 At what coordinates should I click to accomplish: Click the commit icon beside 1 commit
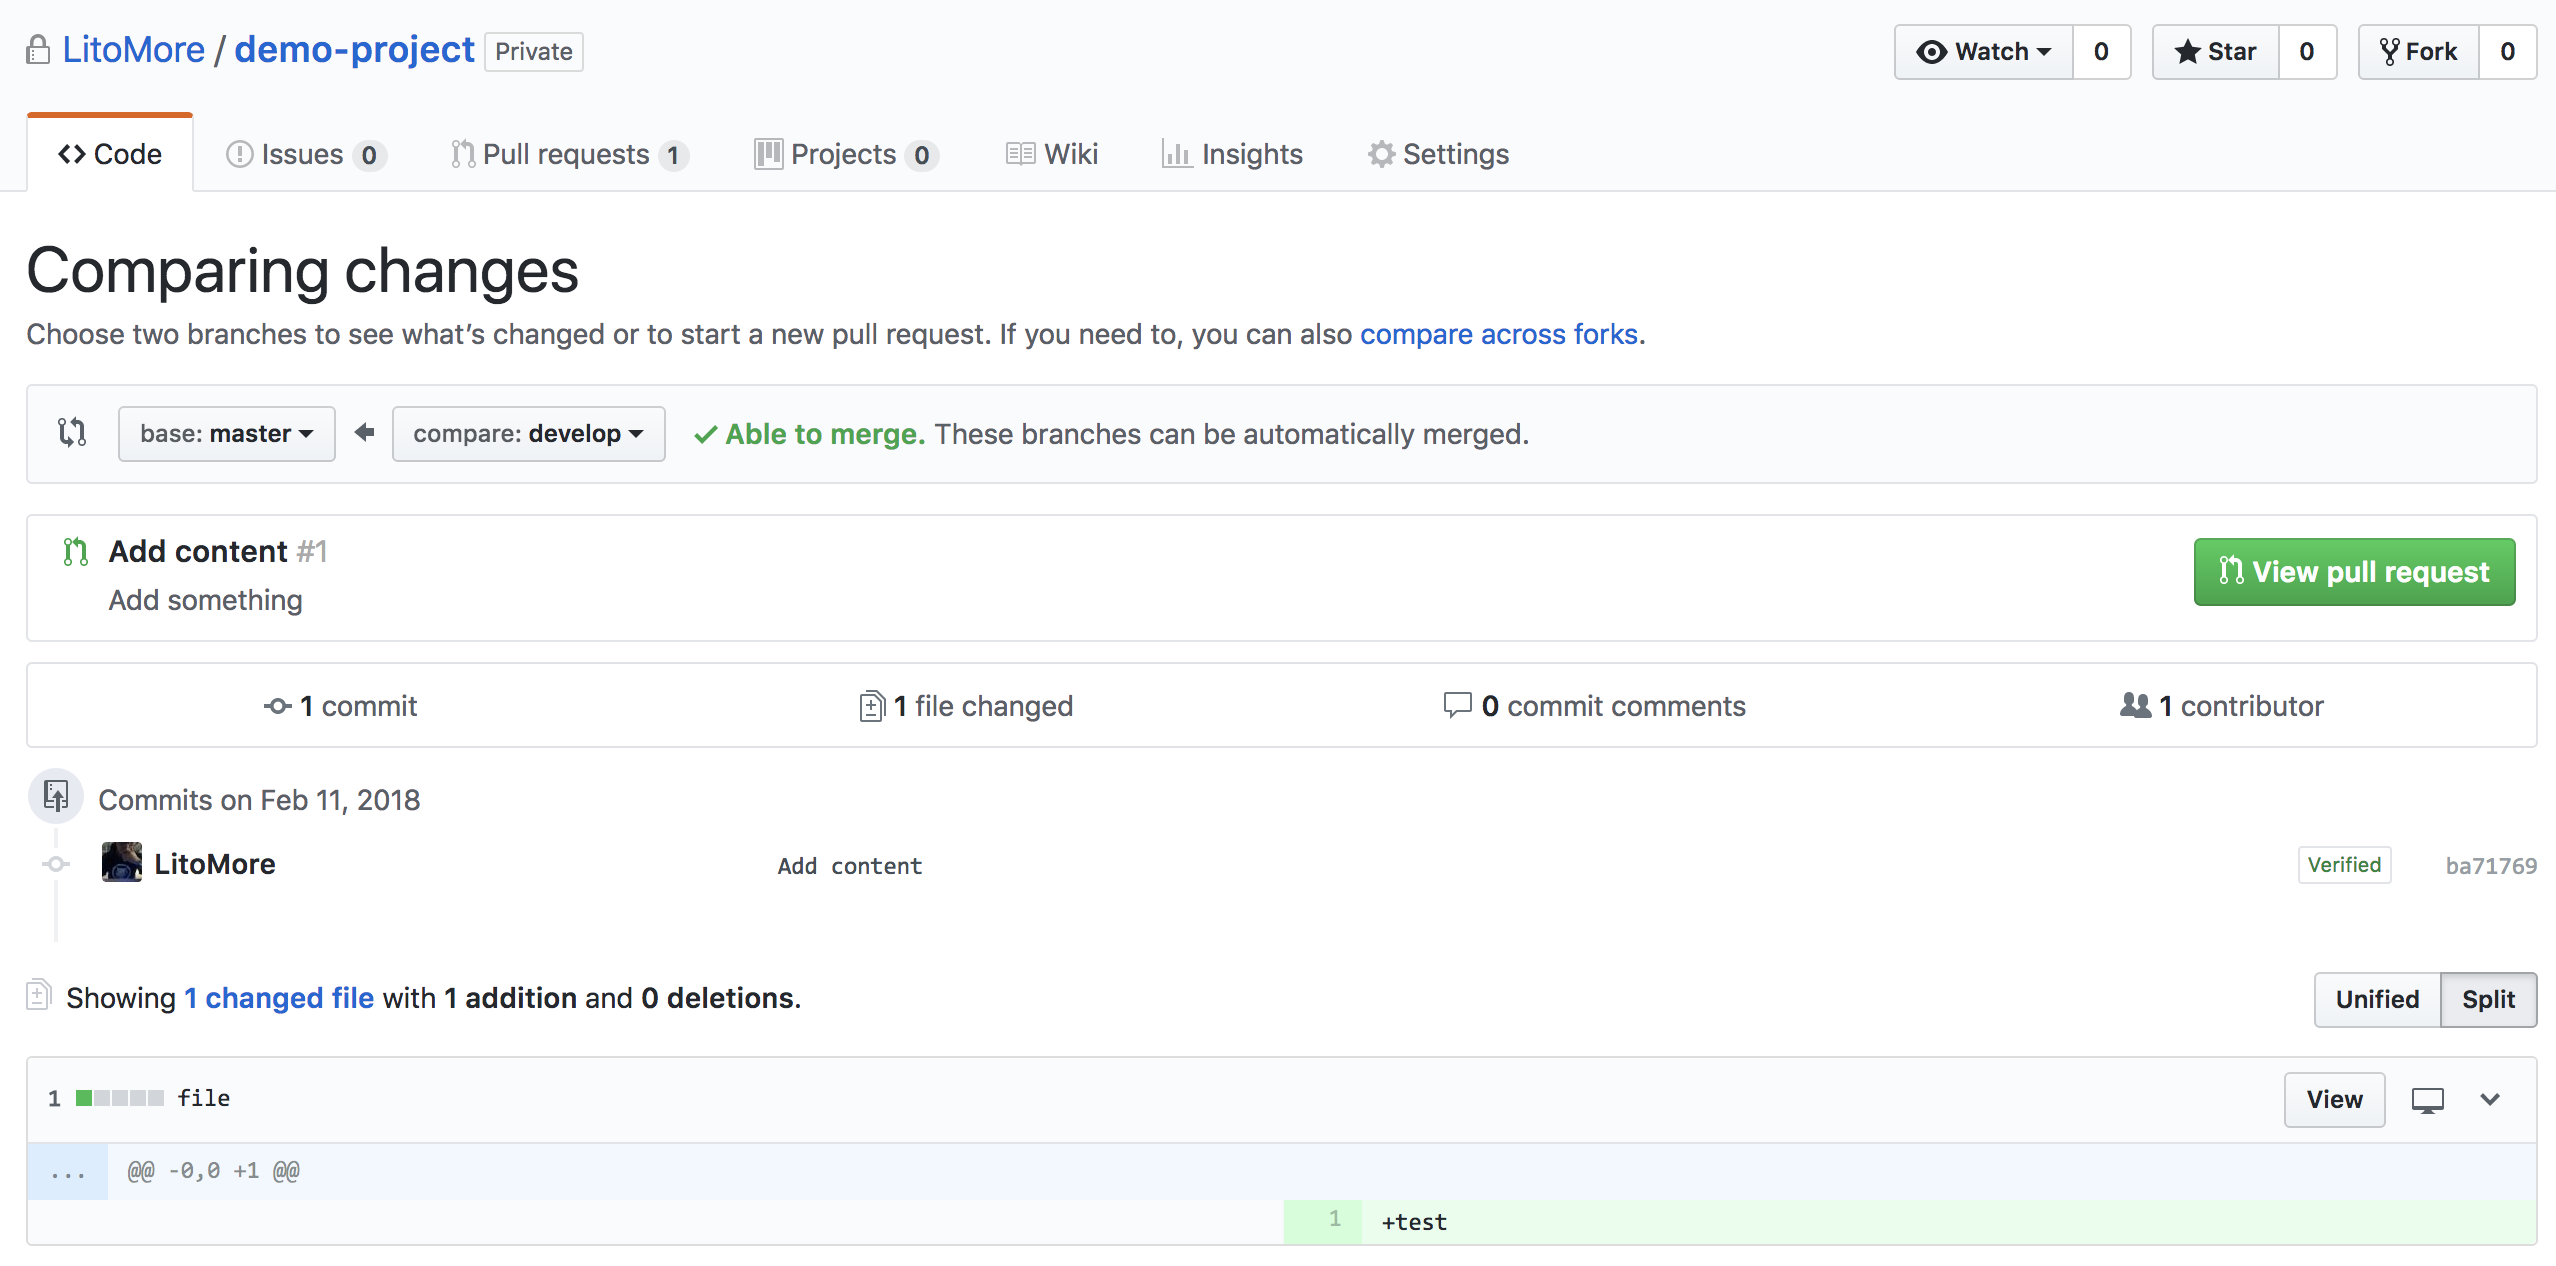pos(277,706)
